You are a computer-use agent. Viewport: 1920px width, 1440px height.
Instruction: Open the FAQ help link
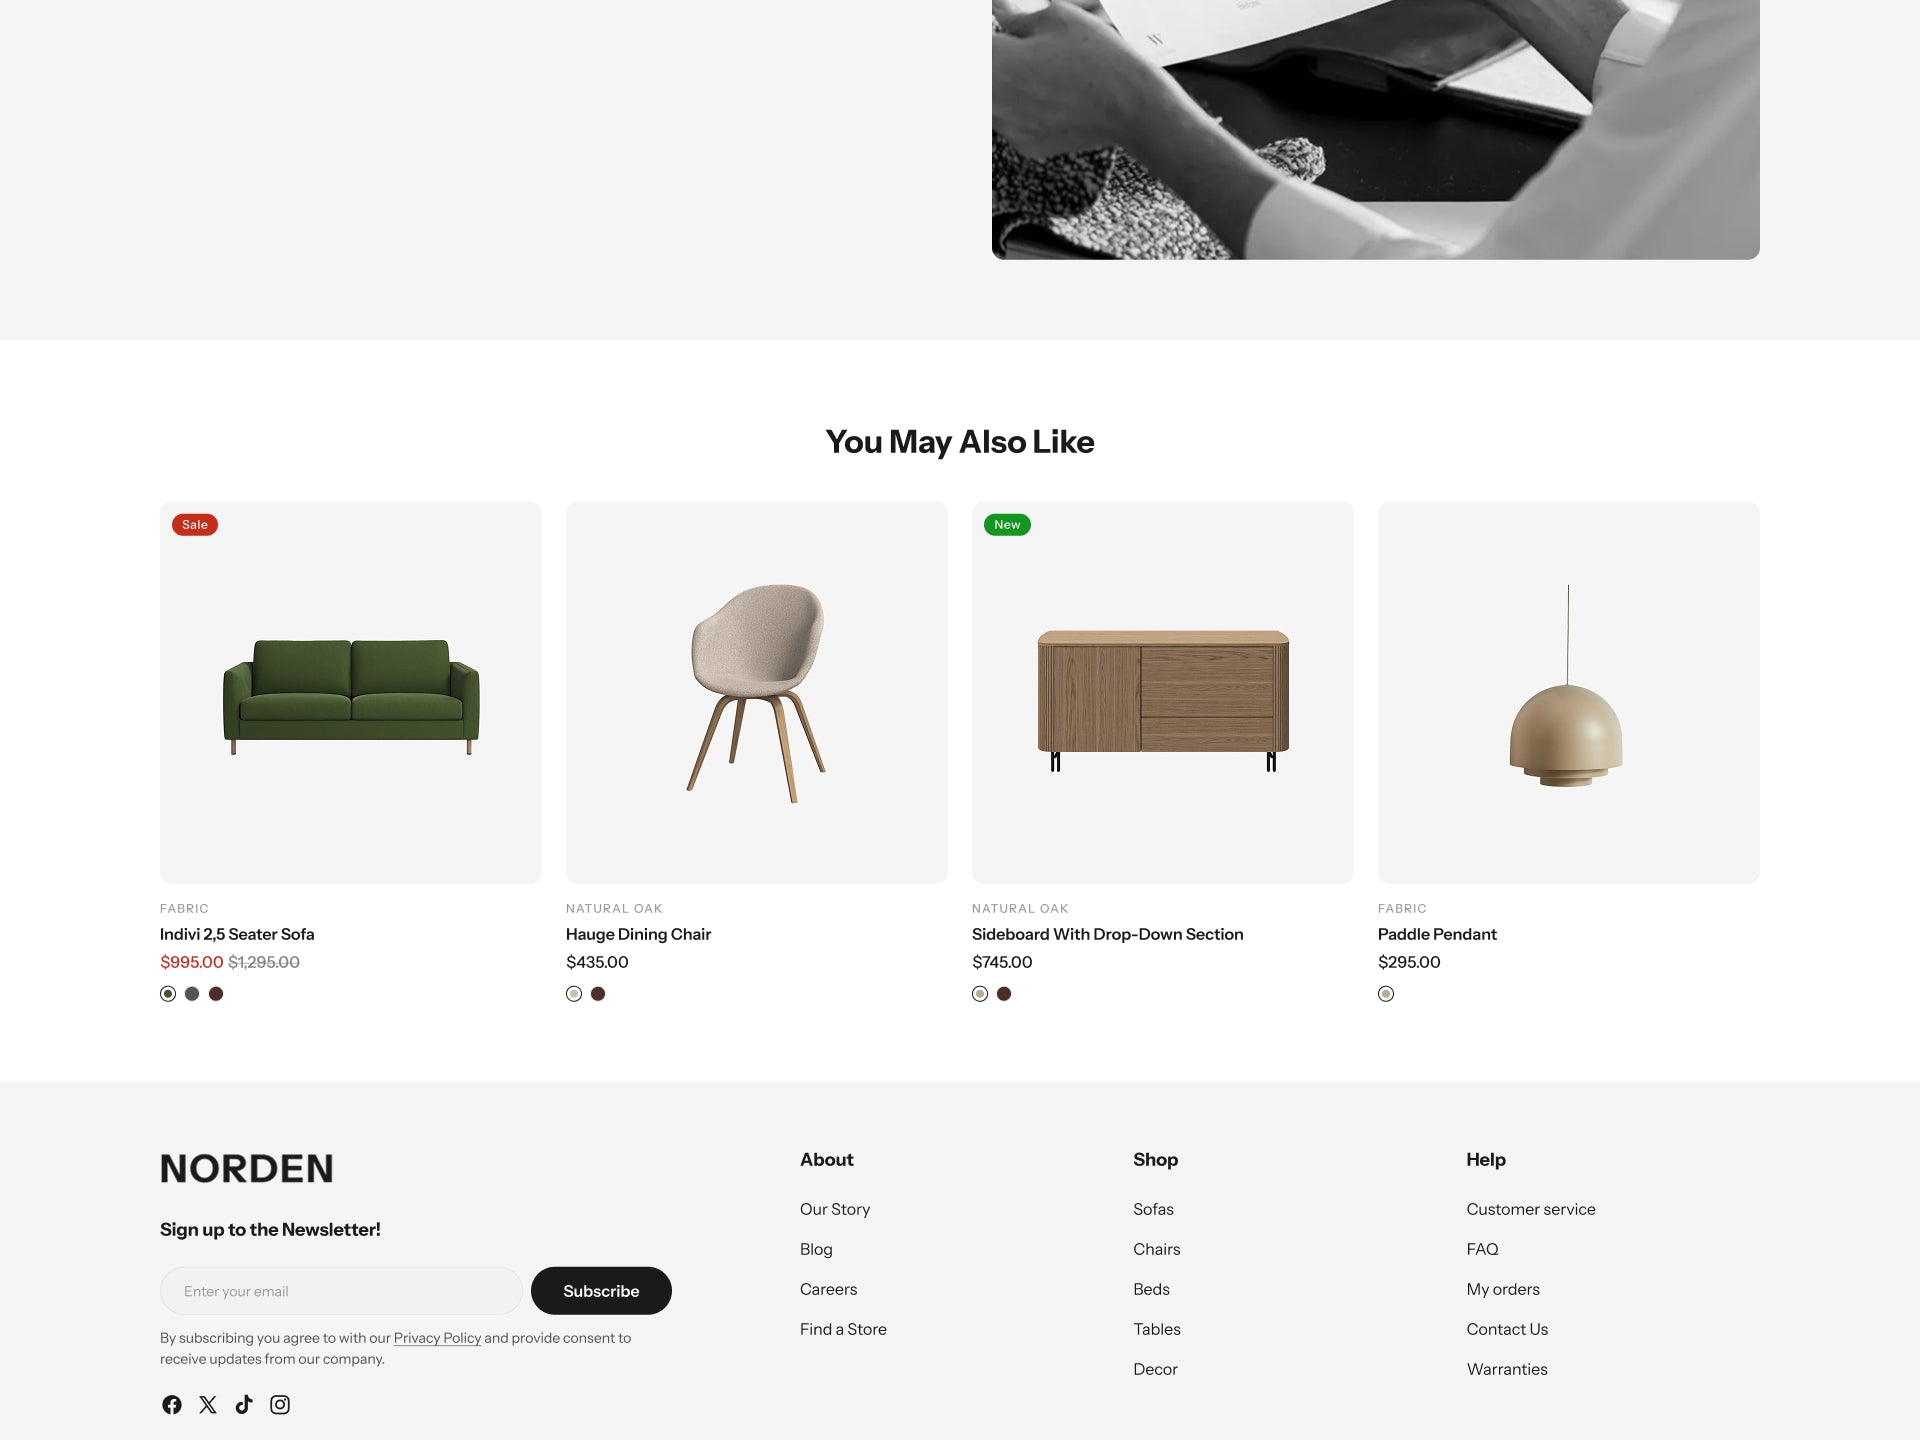pos(1482,1249)
